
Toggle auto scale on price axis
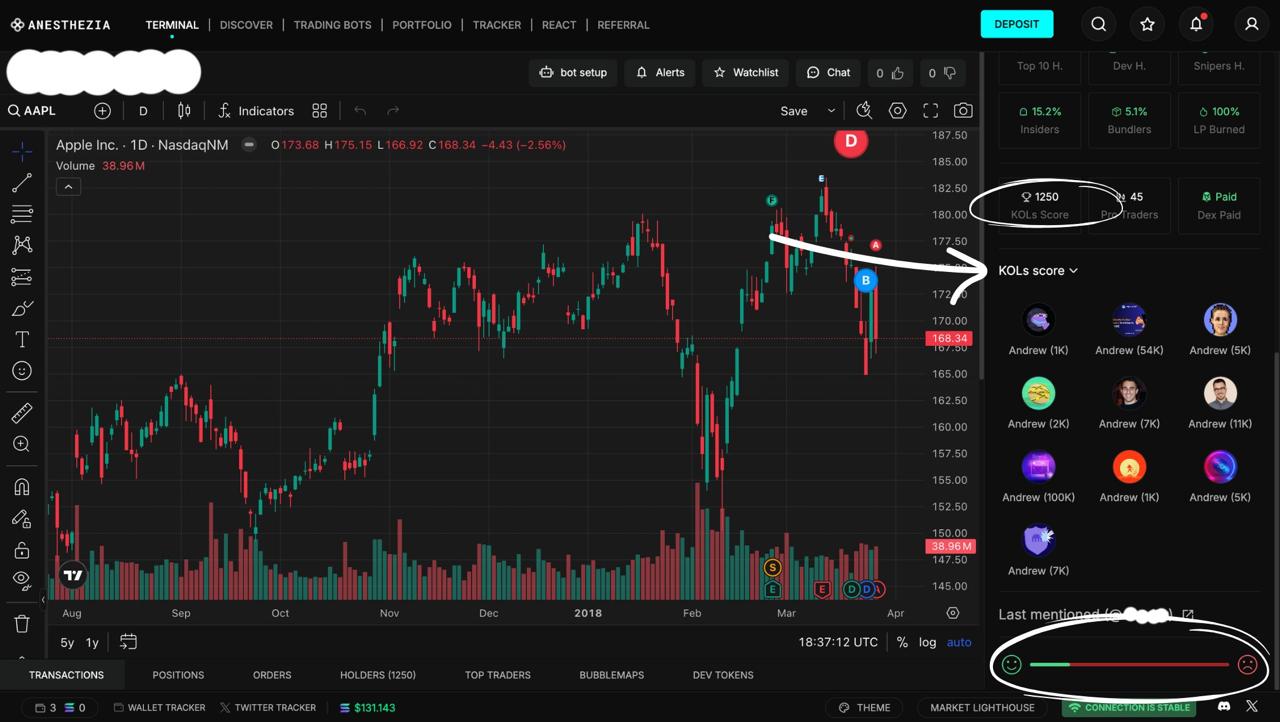point(959,642)
